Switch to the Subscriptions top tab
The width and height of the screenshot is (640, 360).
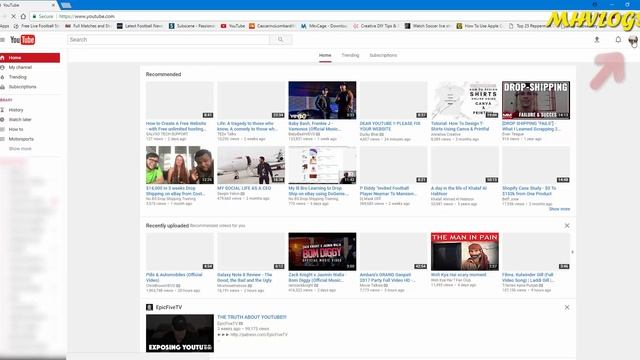tap(383, 55)
